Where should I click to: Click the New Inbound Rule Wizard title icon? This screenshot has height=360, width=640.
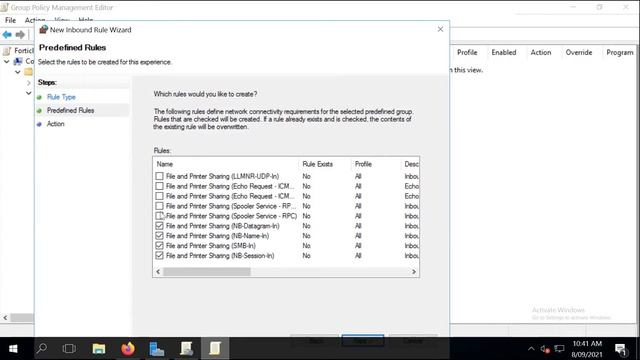click(43, 29)
